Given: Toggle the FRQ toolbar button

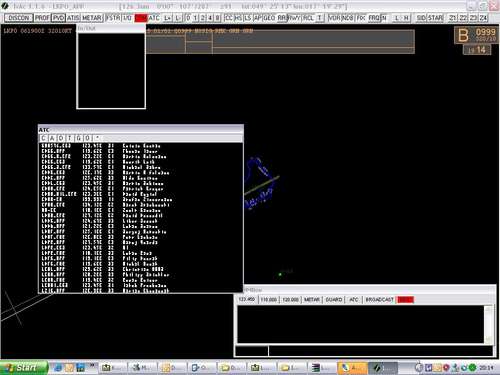Looking at the screenshot, I should (374, 18).
